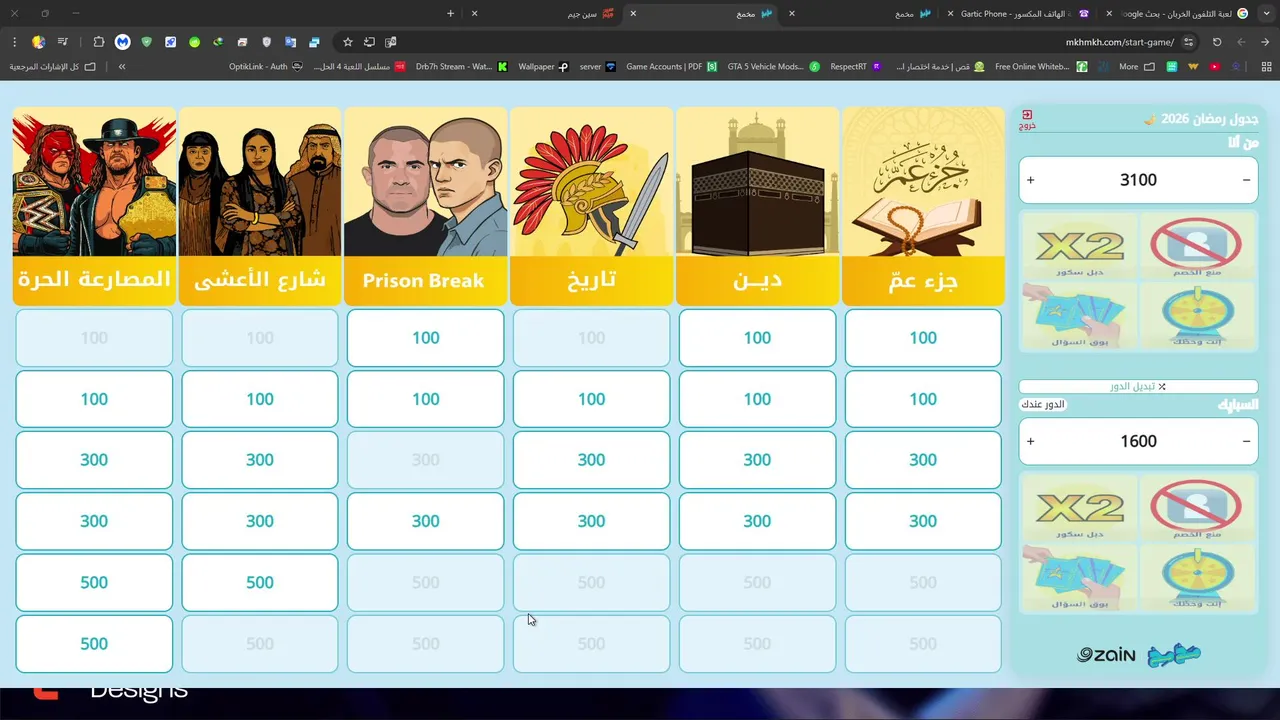Click the YouTube bookmark icon
Image resolution: width=1280 pixels, height=720 pixels.
(1215, 67)
